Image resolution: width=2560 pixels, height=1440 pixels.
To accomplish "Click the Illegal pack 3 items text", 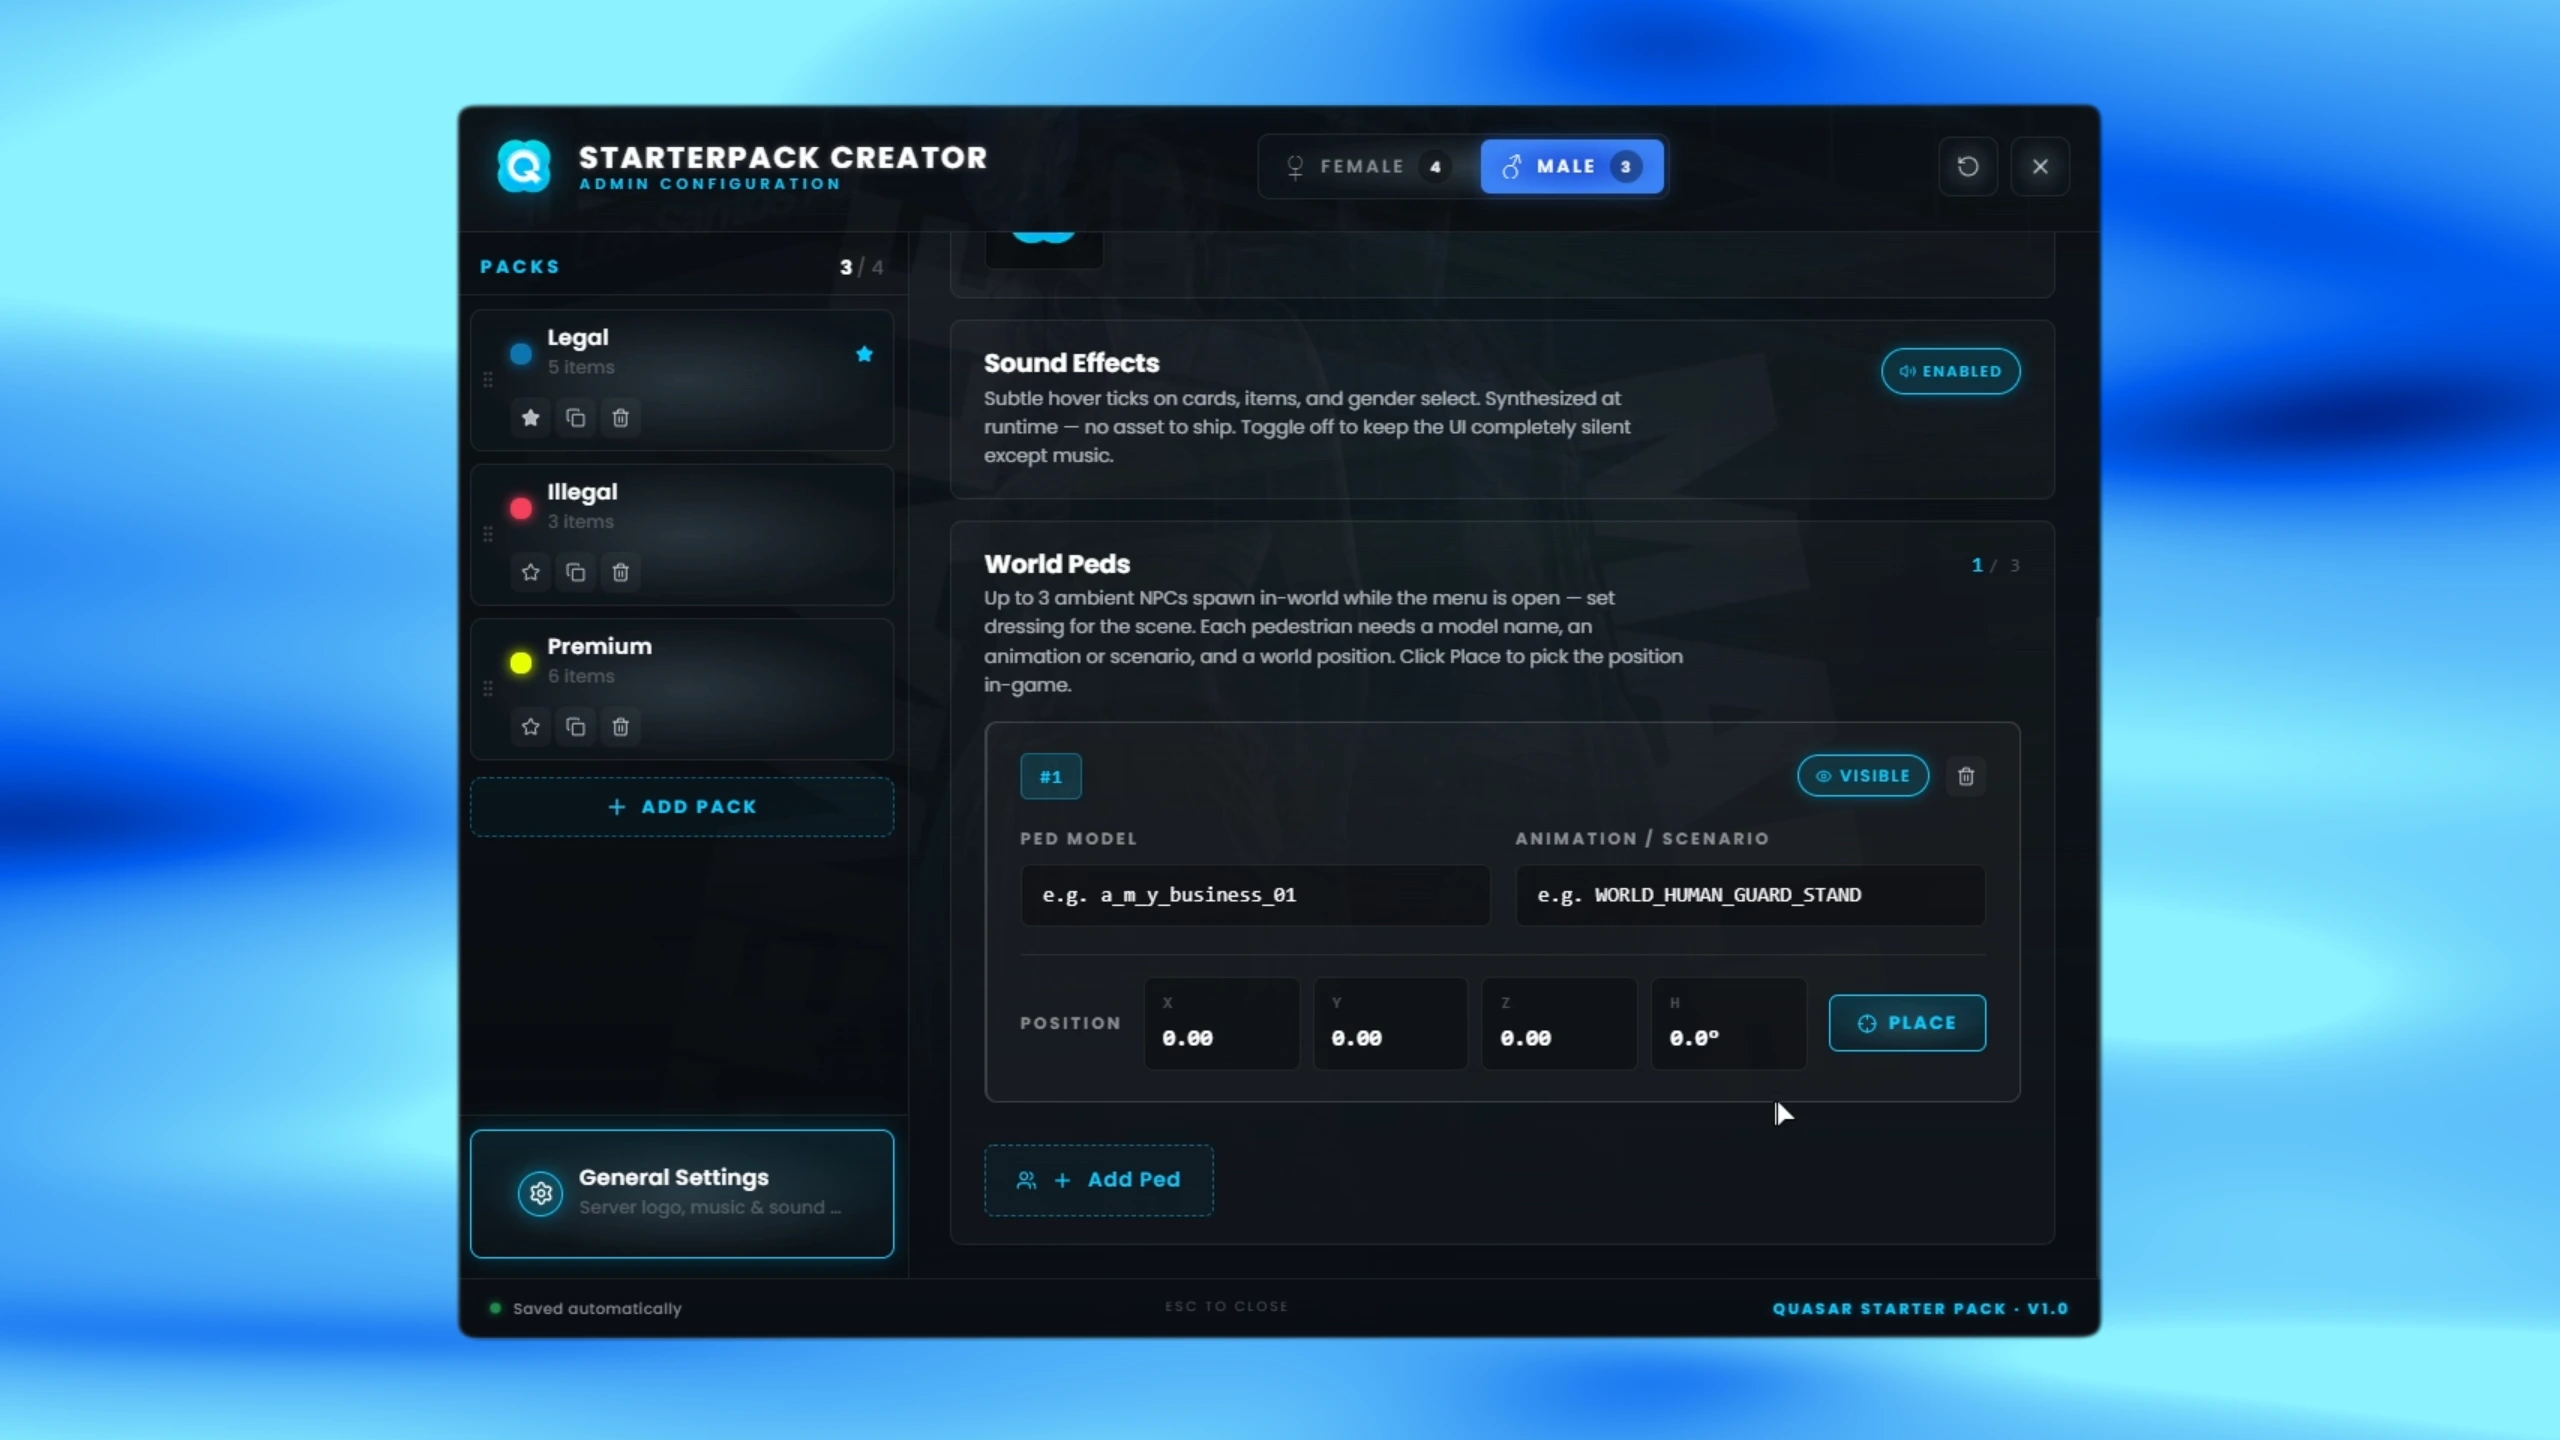I will [x=581, y=521].
